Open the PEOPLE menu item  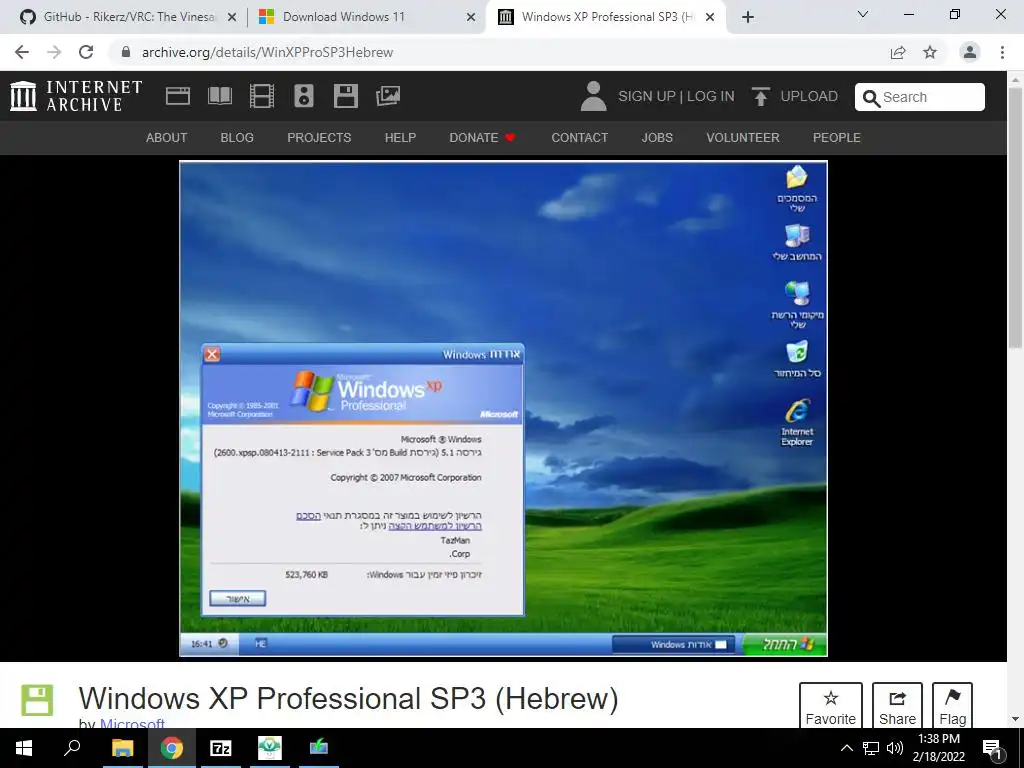pyautogui.click(x=837, y=138)
